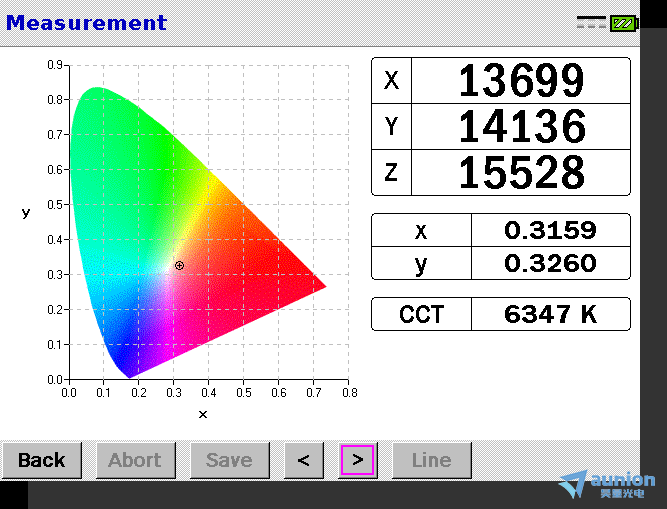Viewport: 667px width, 509px height.
Task: Go to next page with > button
Action: point(357,460)
